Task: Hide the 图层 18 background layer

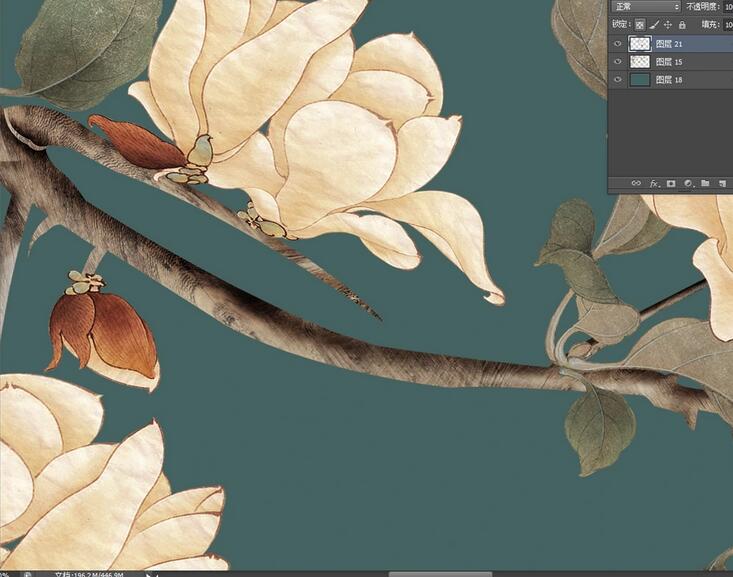Action: click(617, 80)
